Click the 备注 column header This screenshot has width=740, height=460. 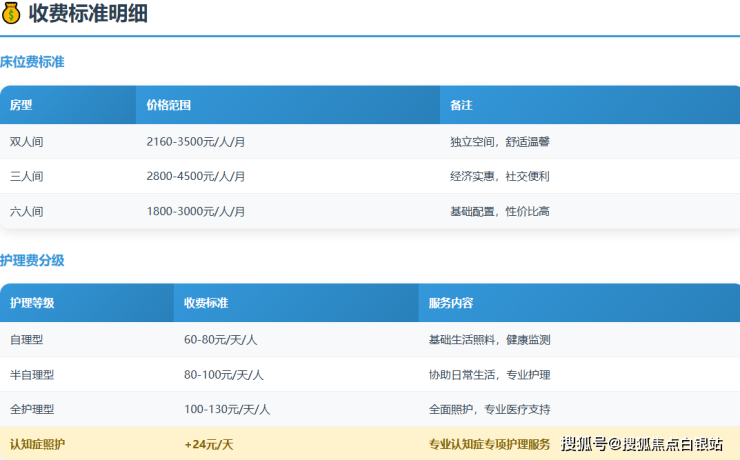(461, 105)
